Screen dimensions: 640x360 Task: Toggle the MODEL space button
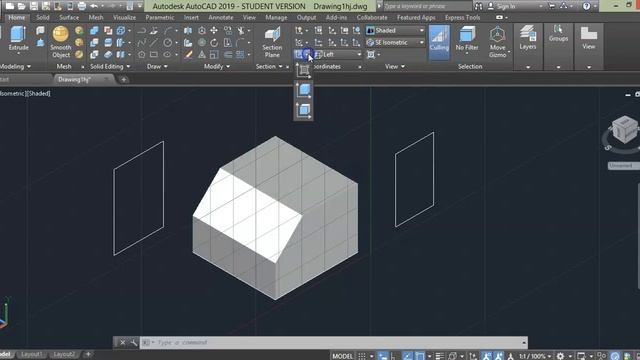coord(342,356)
